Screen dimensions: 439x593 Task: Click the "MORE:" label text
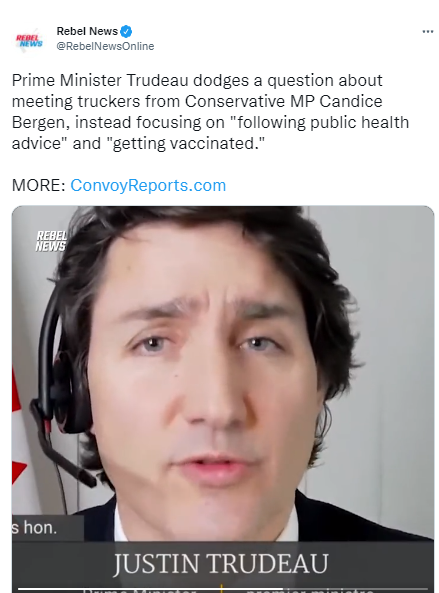[x=39, y=185]
